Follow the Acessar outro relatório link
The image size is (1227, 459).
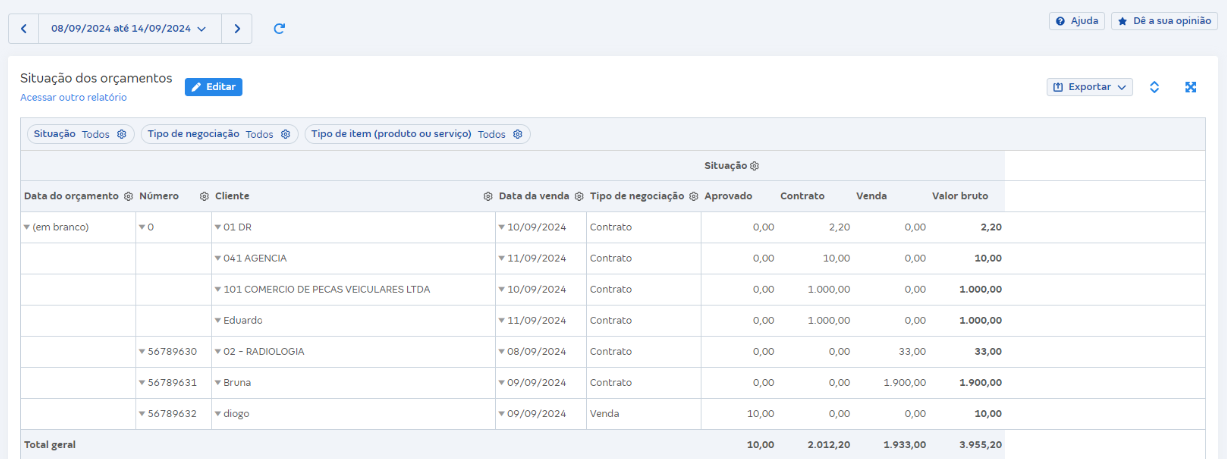[73, 98]
